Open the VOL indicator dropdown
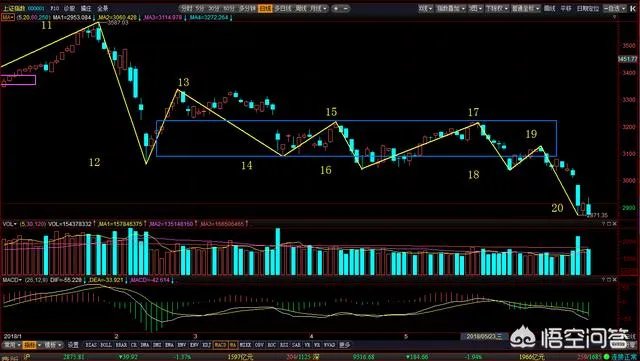The height and width of the screenshot is (361, 640). (x=10, y=224)
